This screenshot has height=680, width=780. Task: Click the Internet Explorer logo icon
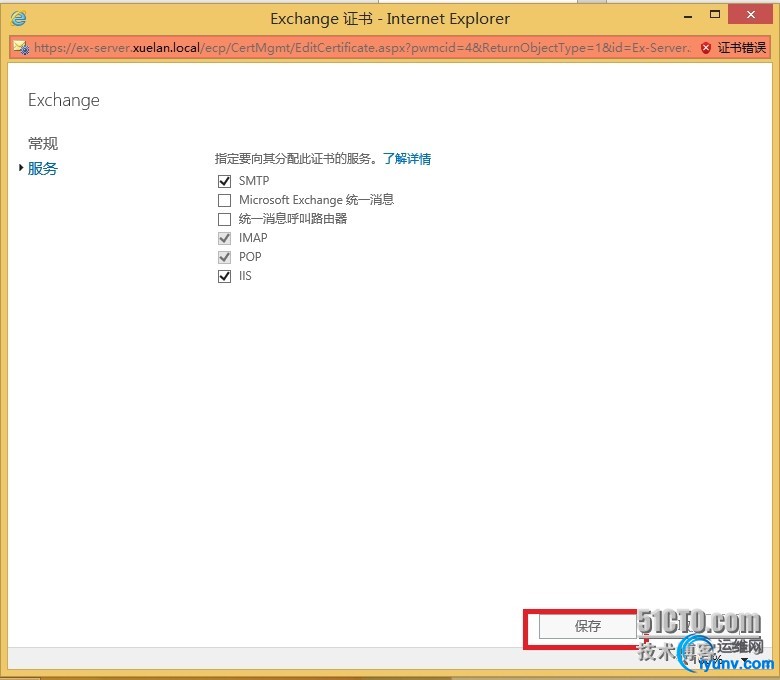pyautogui.click(x=18, y=18)
